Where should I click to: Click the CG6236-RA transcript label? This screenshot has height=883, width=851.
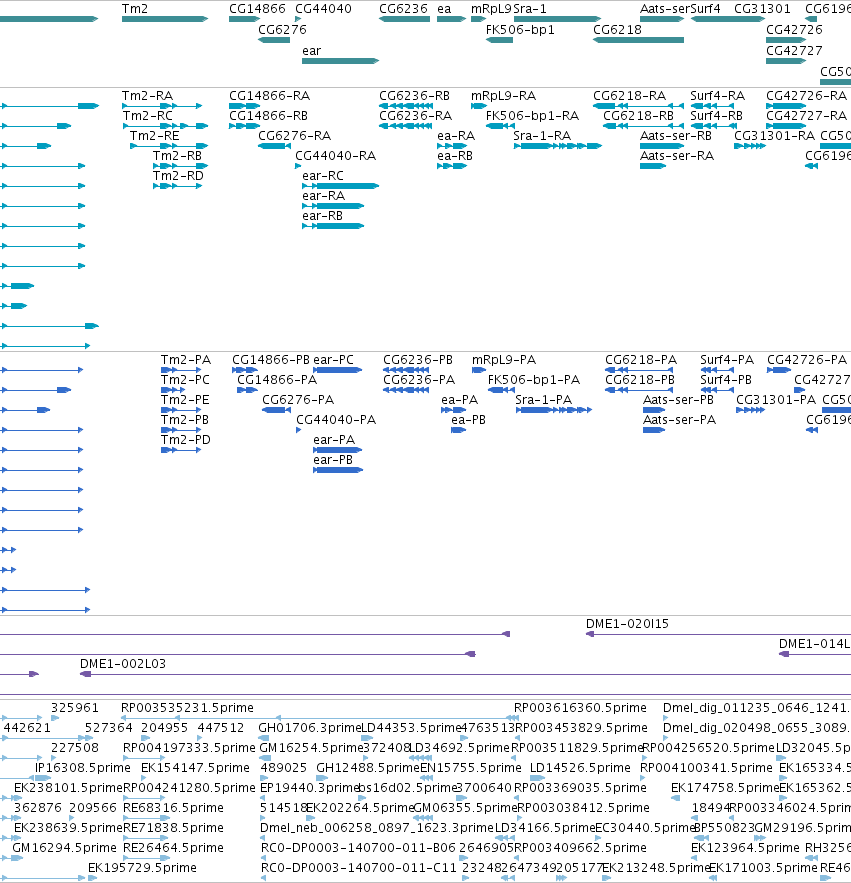416,116
